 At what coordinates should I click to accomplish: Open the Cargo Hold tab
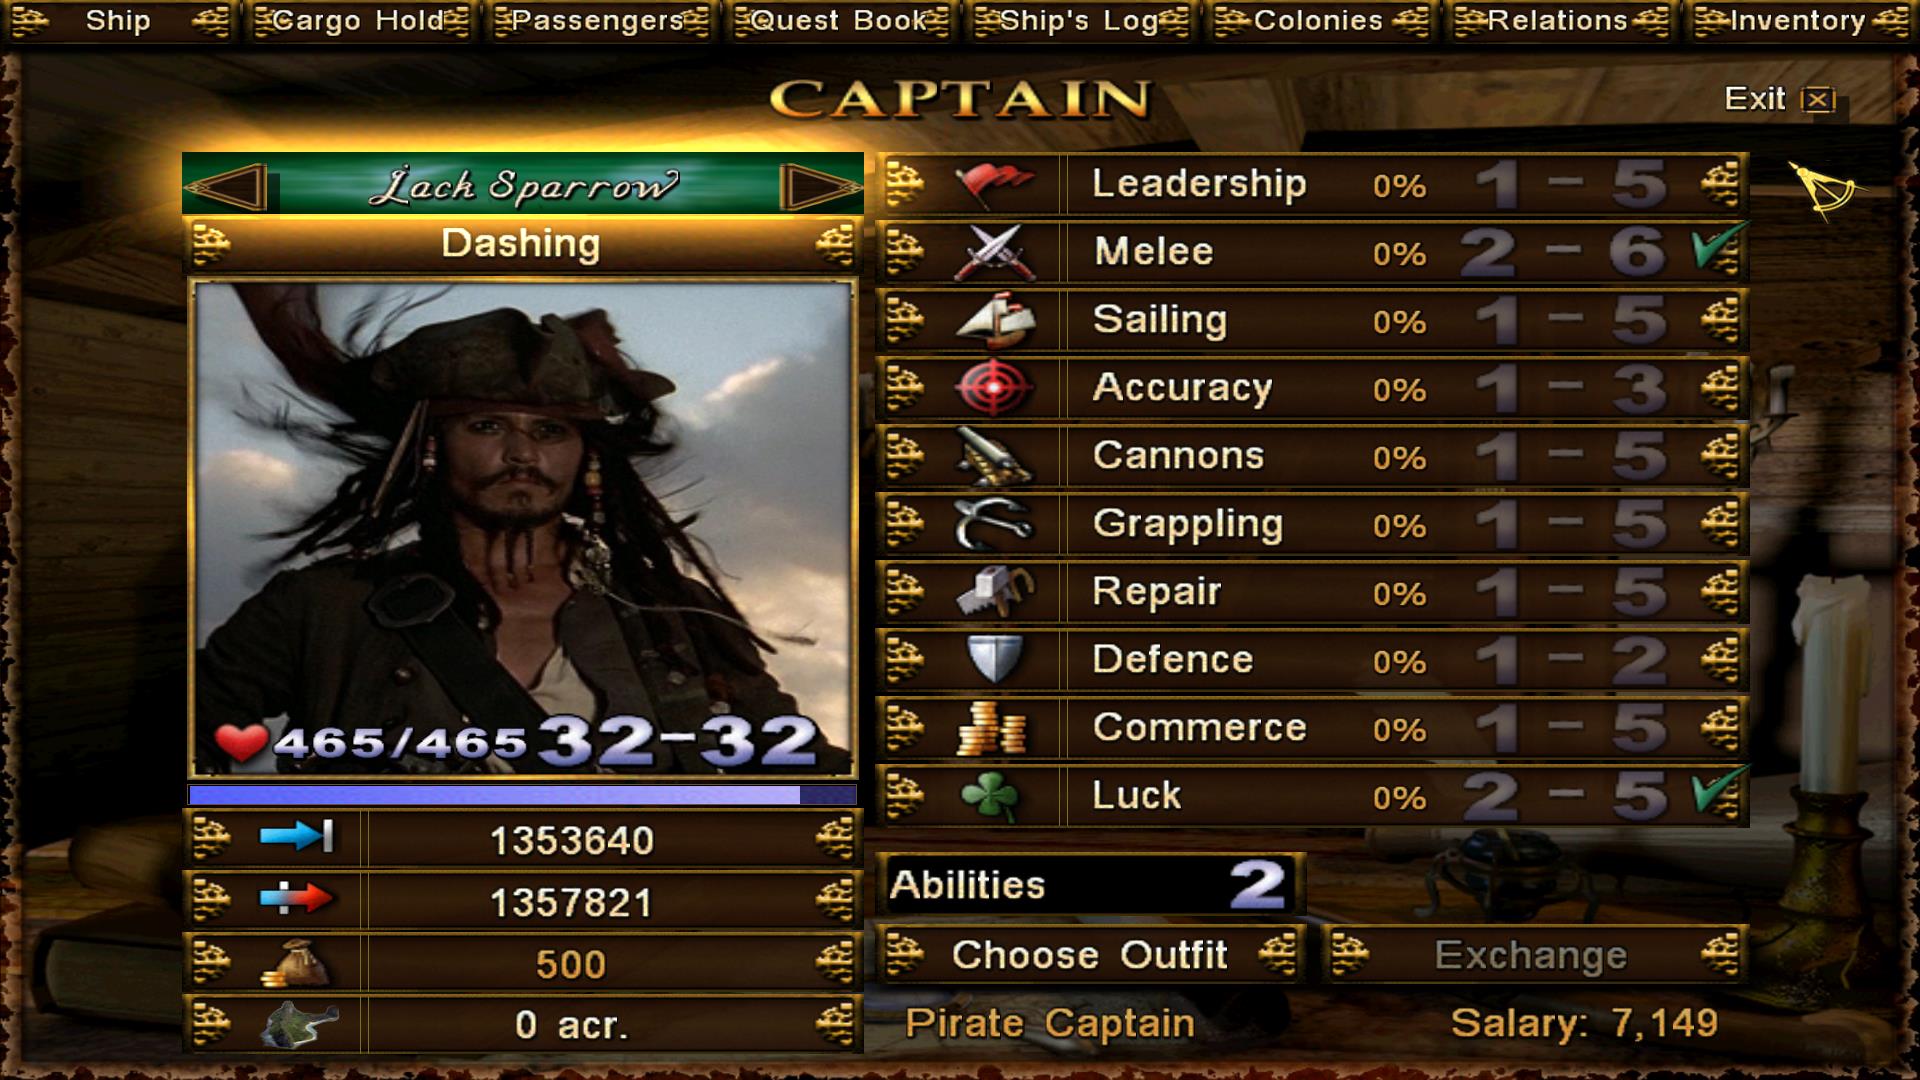tap(358, 21)
